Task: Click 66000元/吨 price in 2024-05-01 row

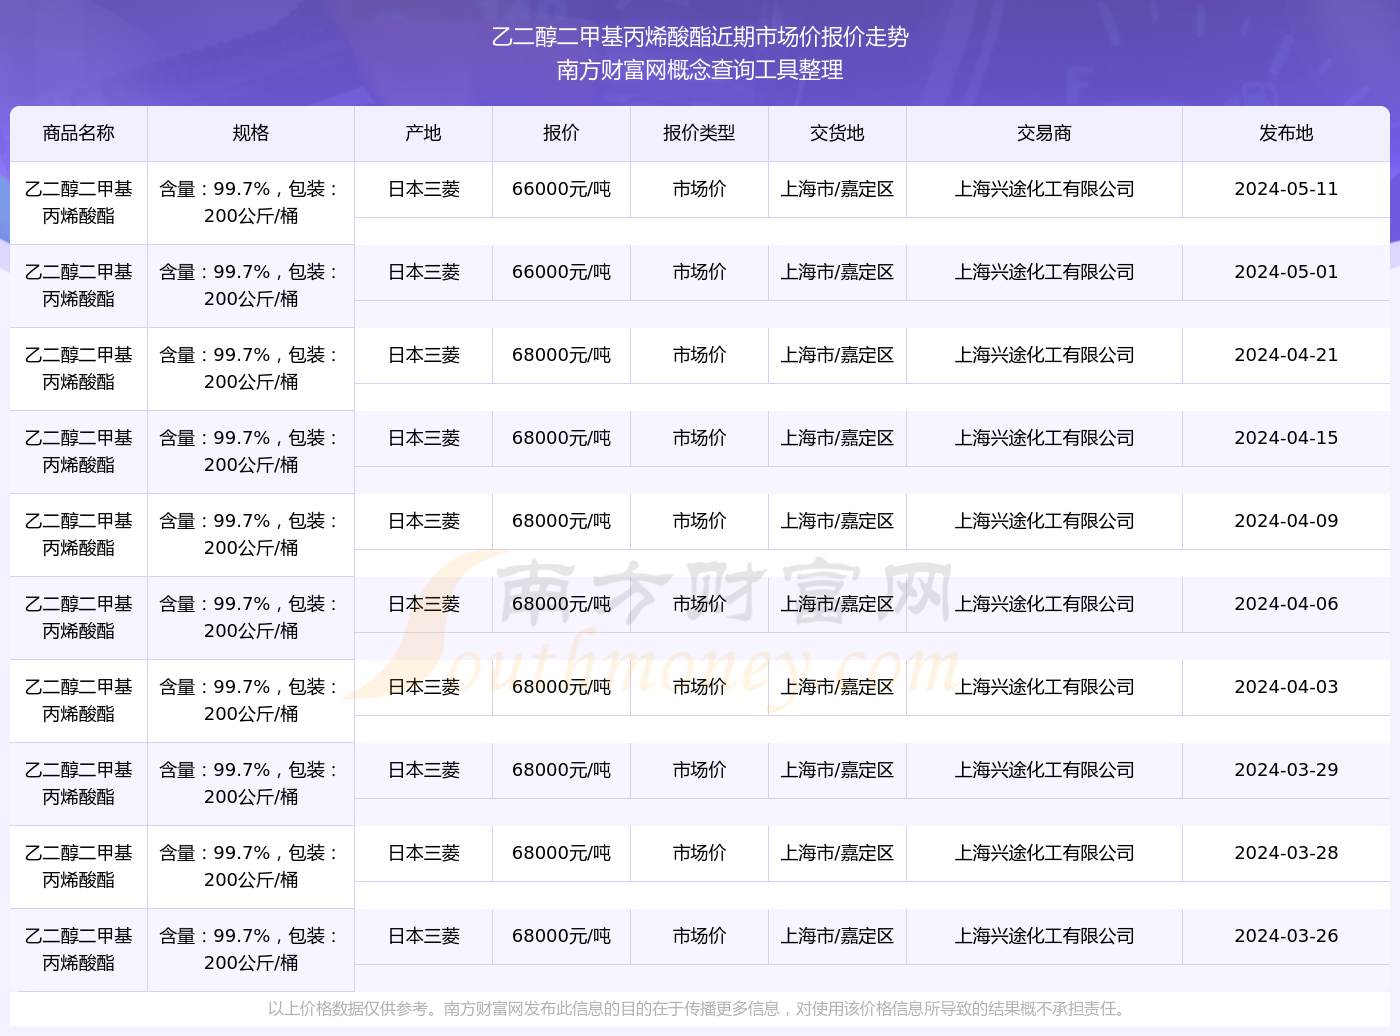Action: pos(561,272)
